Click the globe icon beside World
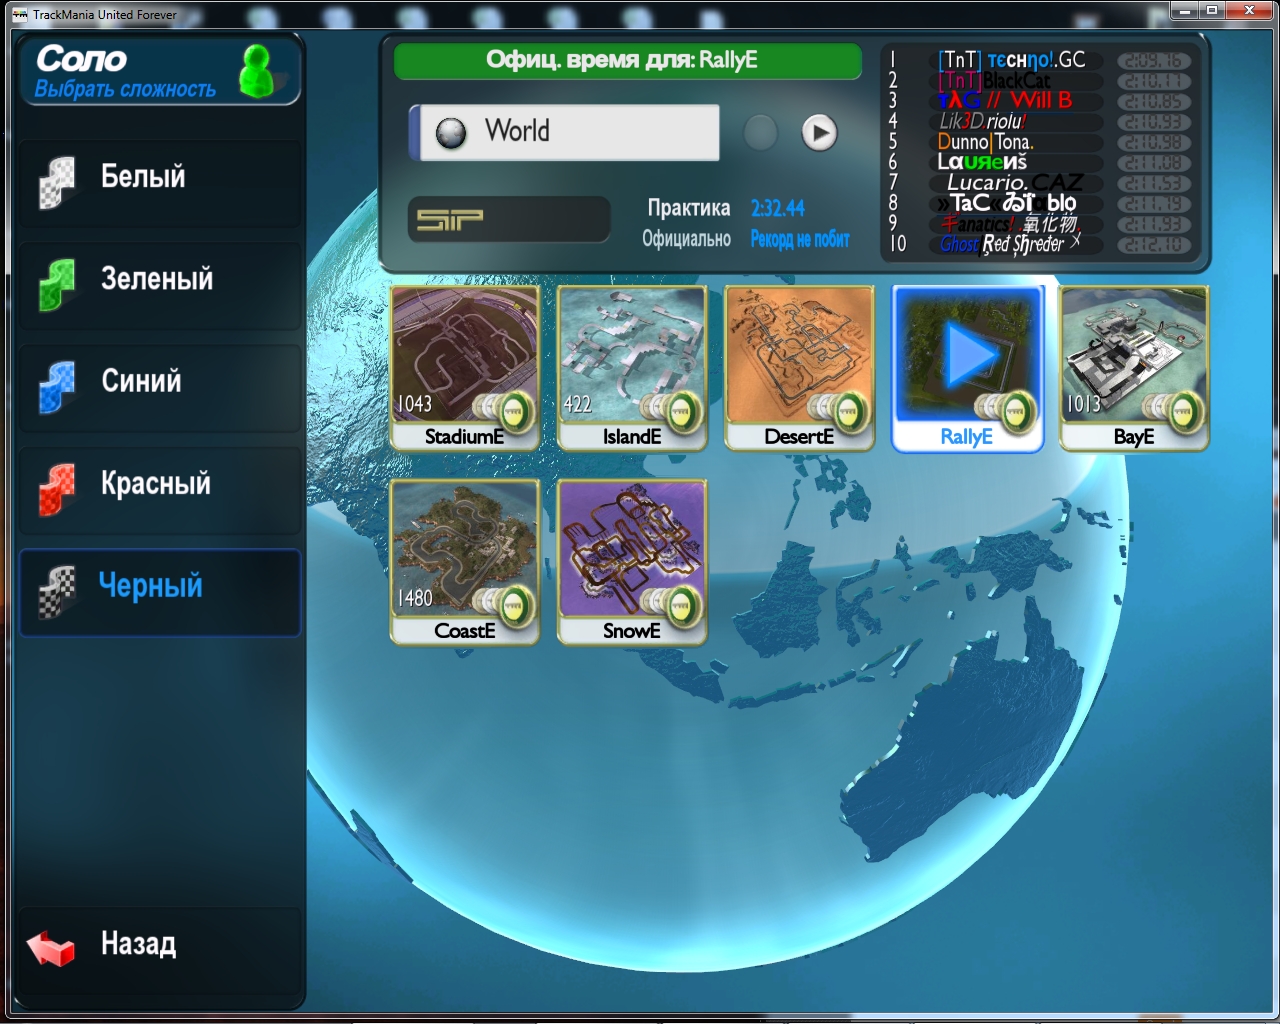The height and width of the screenshot is (1024, 1280). pos(451,133)
